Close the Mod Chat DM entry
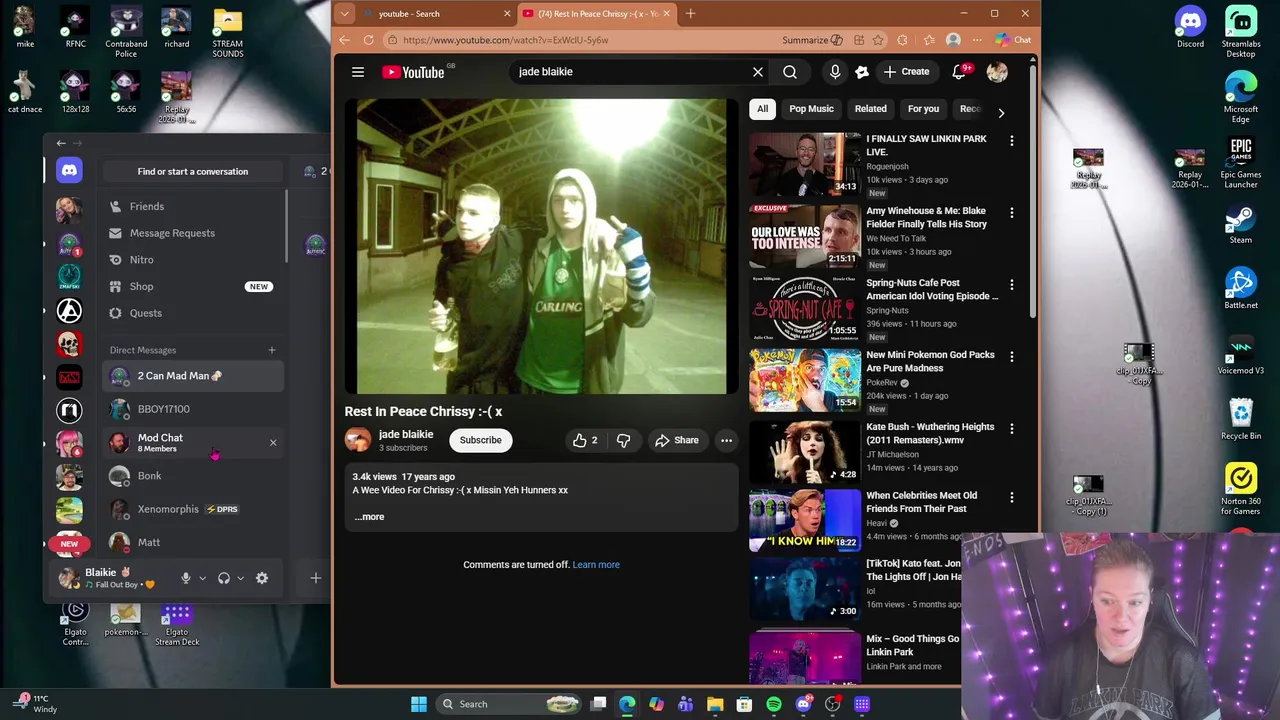Viewport: 1280px width, 720px height. coord(273,442)
